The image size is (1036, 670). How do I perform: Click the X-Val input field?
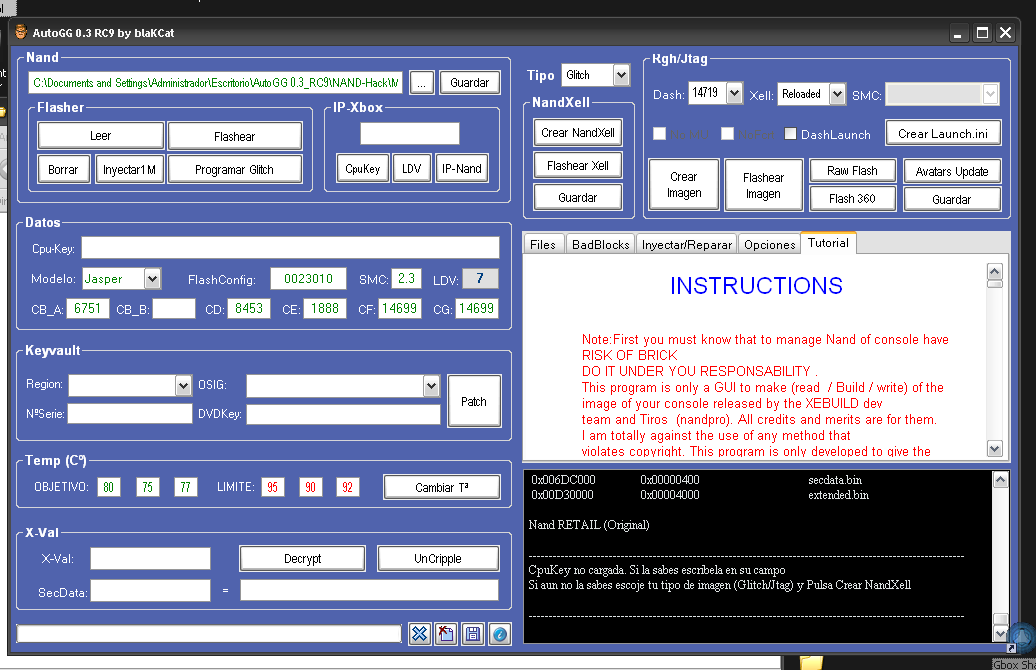click(x=150, y=558)
